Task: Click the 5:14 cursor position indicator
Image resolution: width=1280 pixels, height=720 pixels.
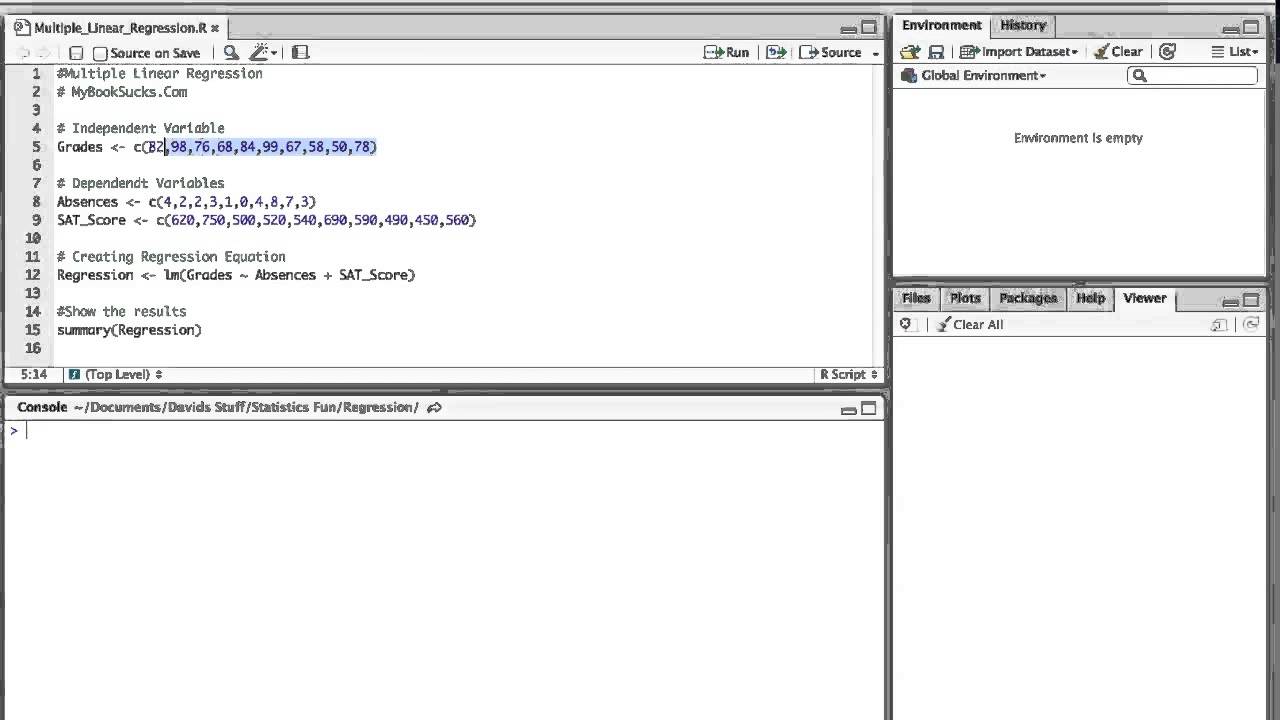Action: point(34,374)
